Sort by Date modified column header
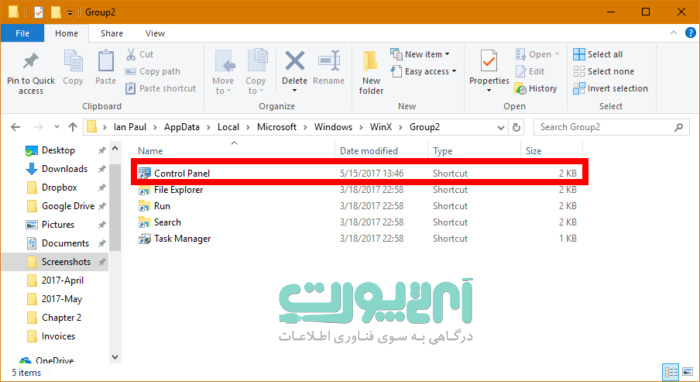This screenshot has height=382, width=700. [381, 151]
